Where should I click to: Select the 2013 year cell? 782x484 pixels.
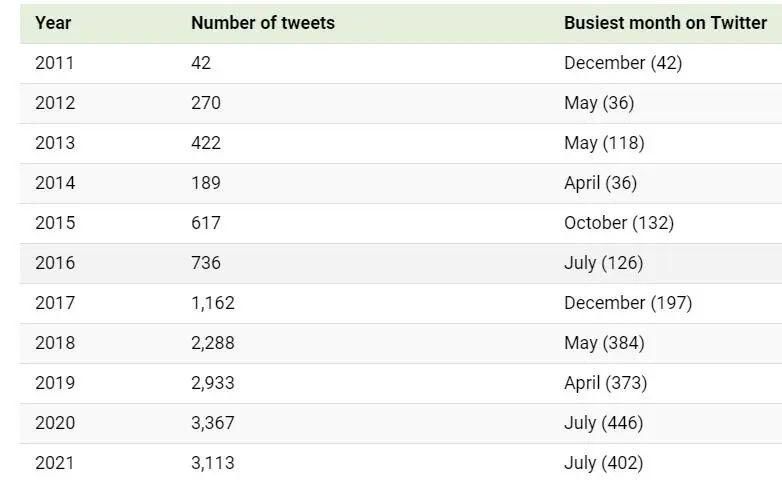pos(55,143)
